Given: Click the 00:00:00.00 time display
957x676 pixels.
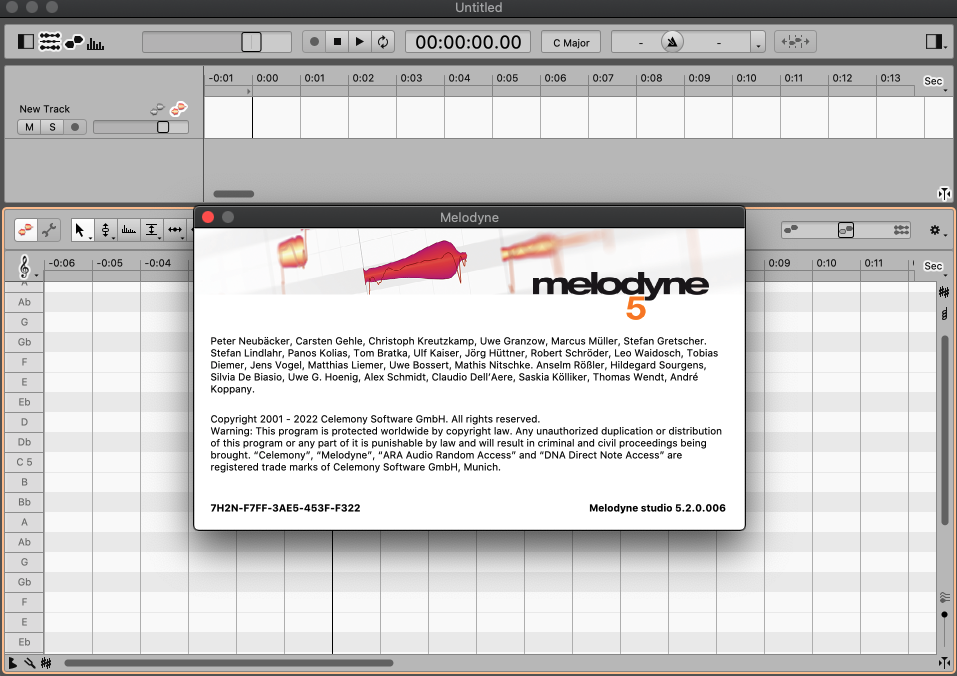Looking at the screenshot, I should point(468,41).
